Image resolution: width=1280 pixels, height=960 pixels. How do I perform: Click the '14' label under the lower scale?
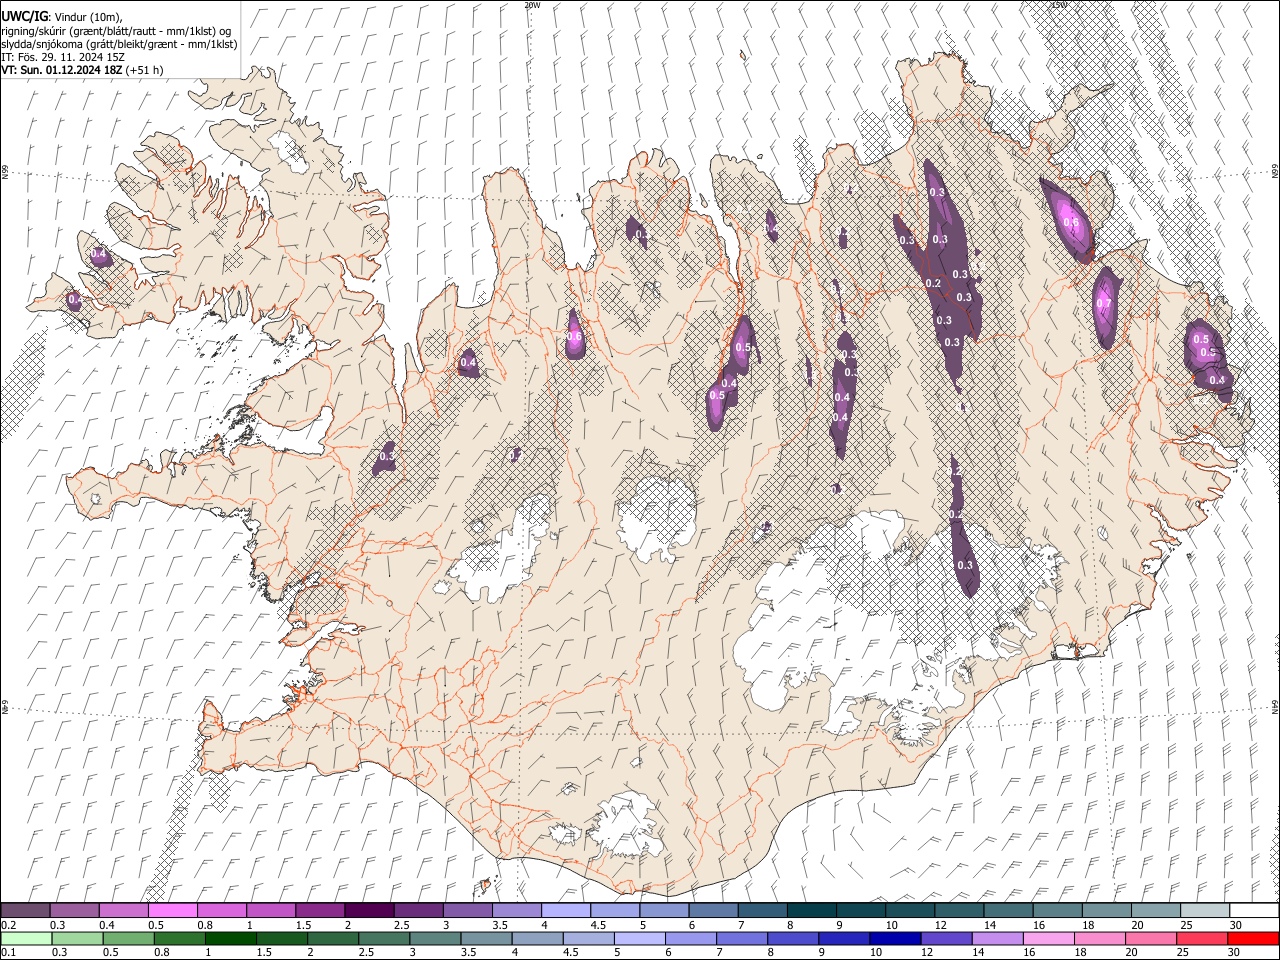coord(978,953)
